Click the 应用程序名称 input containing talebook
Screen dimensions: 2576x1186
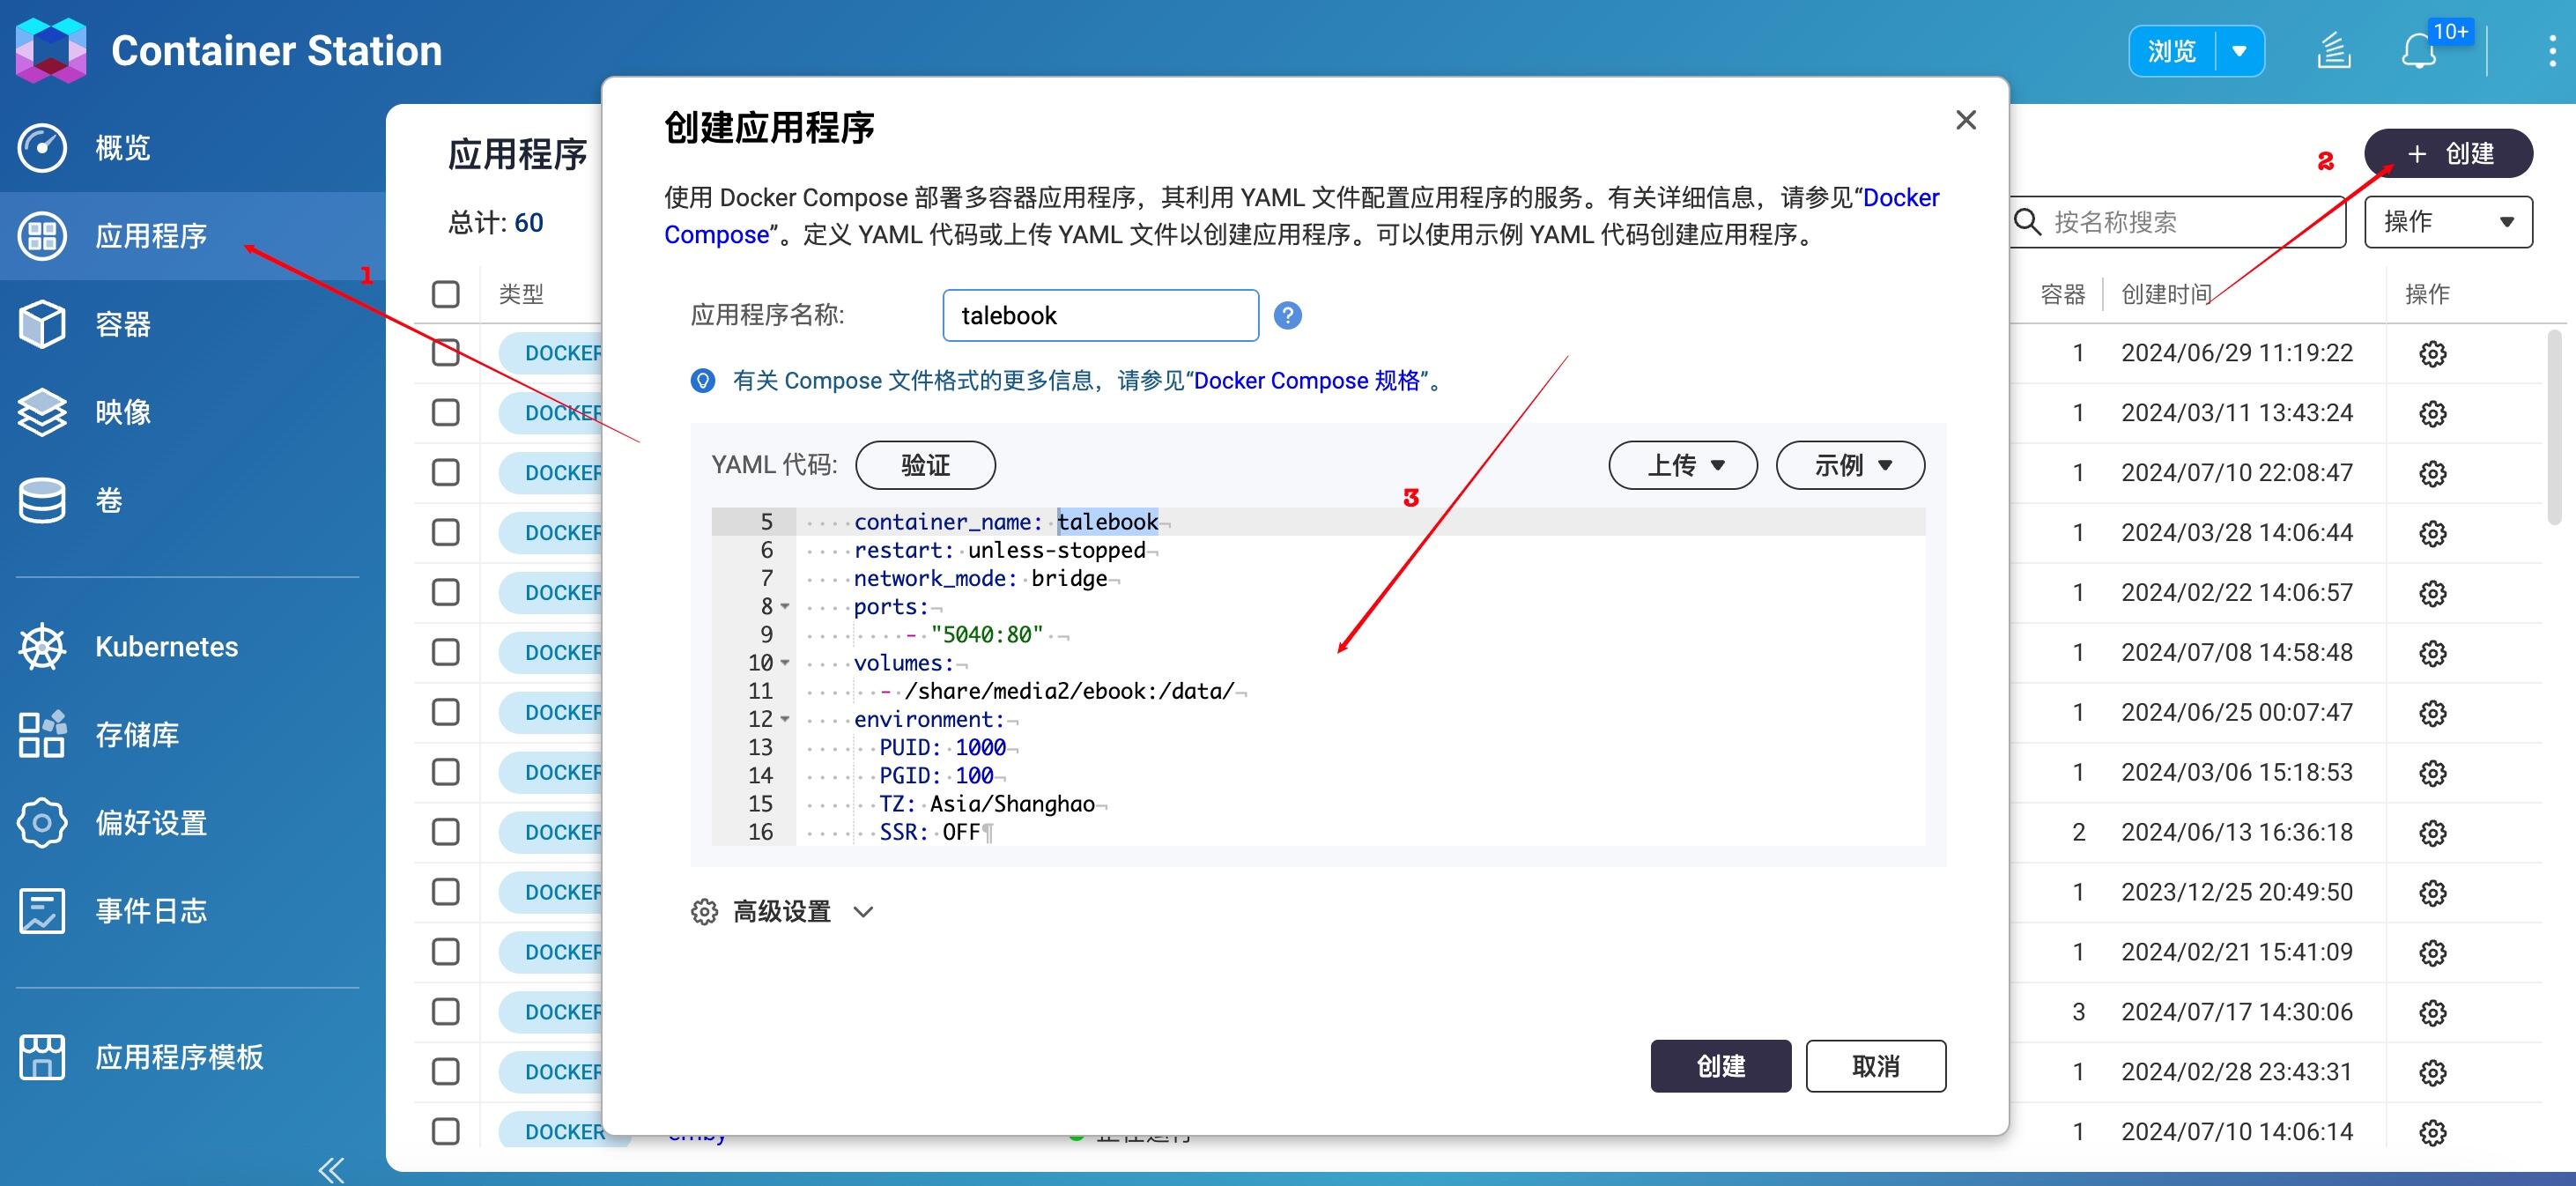click(1100, 315)
